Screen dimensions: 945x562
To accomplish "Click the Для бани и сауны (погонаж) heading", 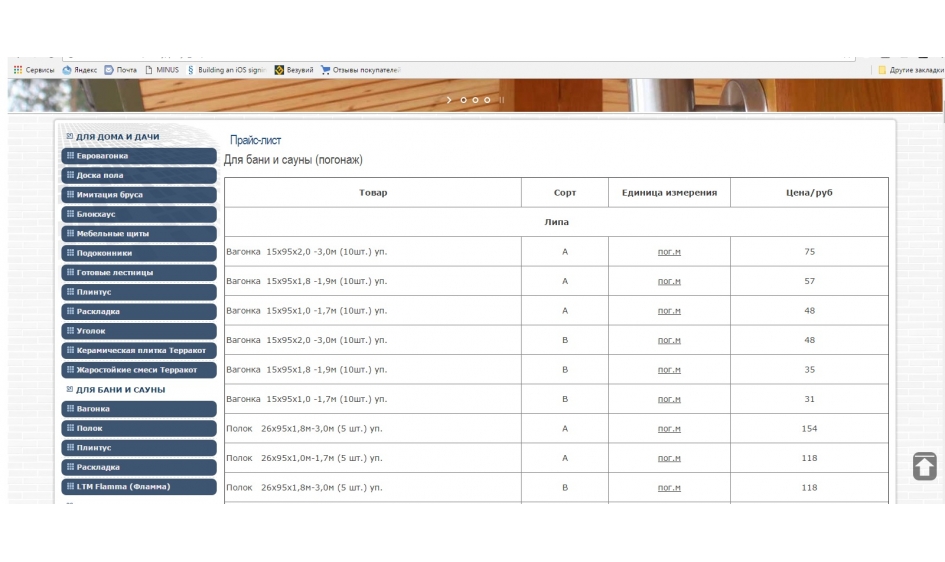I will point(293,160).
